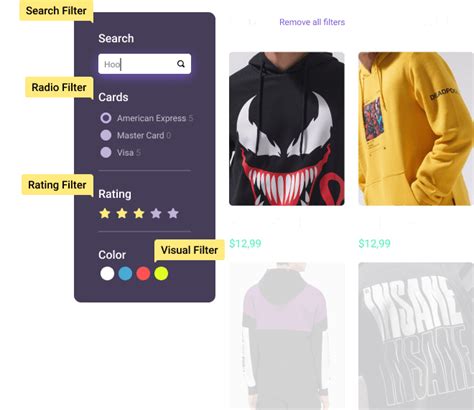Click the $12,99 price under Venom hoodie
The height and width of the screenshot is (410, 474).
point(245,243)
